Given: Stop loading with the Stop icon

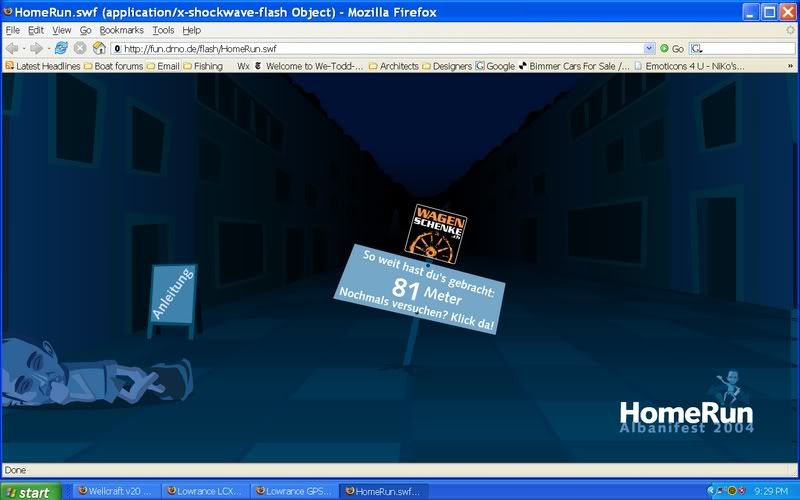Looking at the screenshot, I should click(80, 48).
